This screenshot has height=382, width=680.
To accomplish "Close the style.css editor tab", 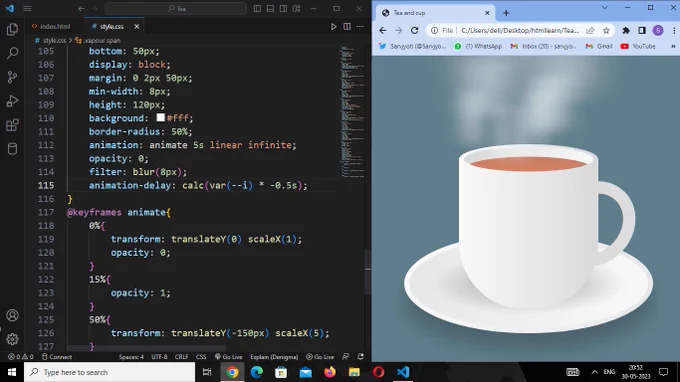I will [x=137, y=26].
